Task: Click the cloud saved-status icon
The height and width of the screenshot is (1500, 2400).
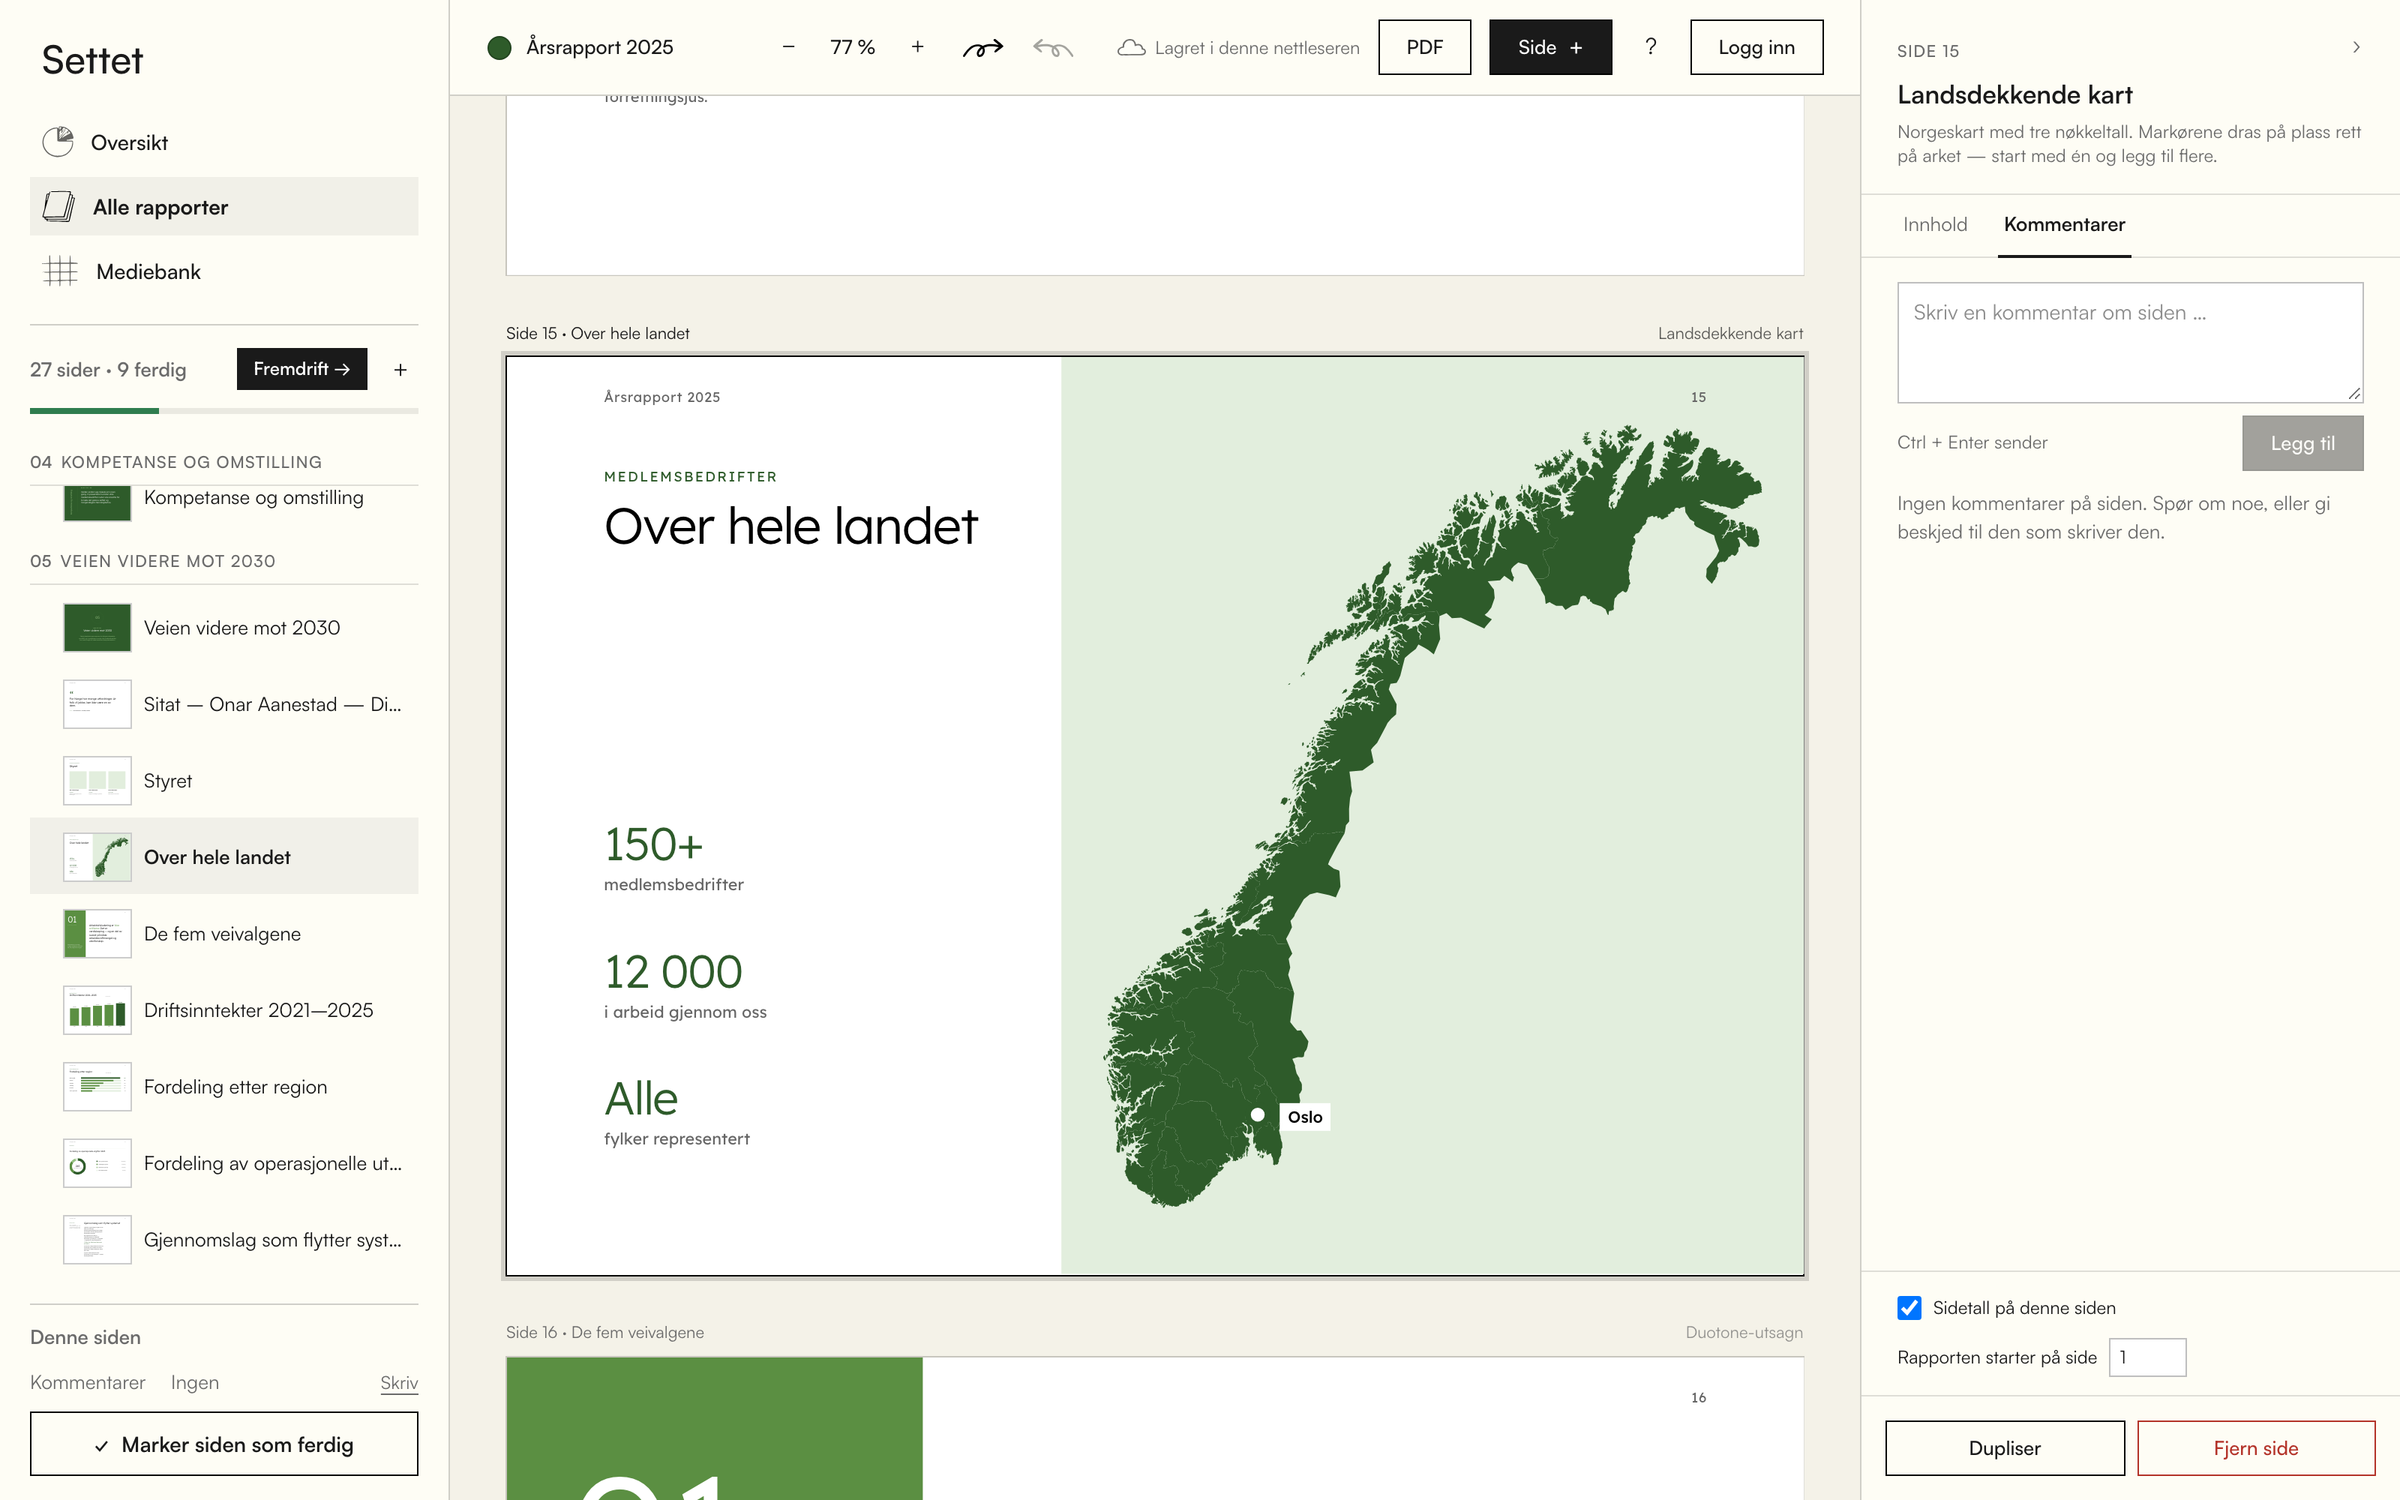Action: pyautogui.click(x=1131, y=48)
